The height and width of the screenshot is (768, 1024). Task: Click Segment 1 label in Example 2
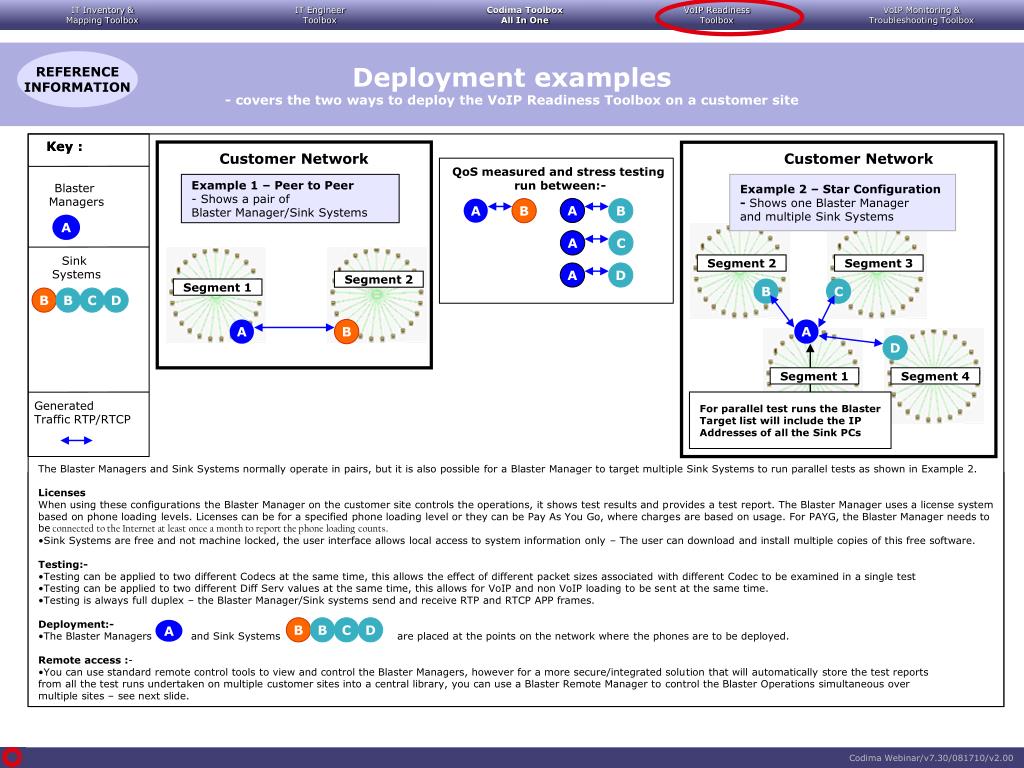pyautogui.click(x=814, y=376)
